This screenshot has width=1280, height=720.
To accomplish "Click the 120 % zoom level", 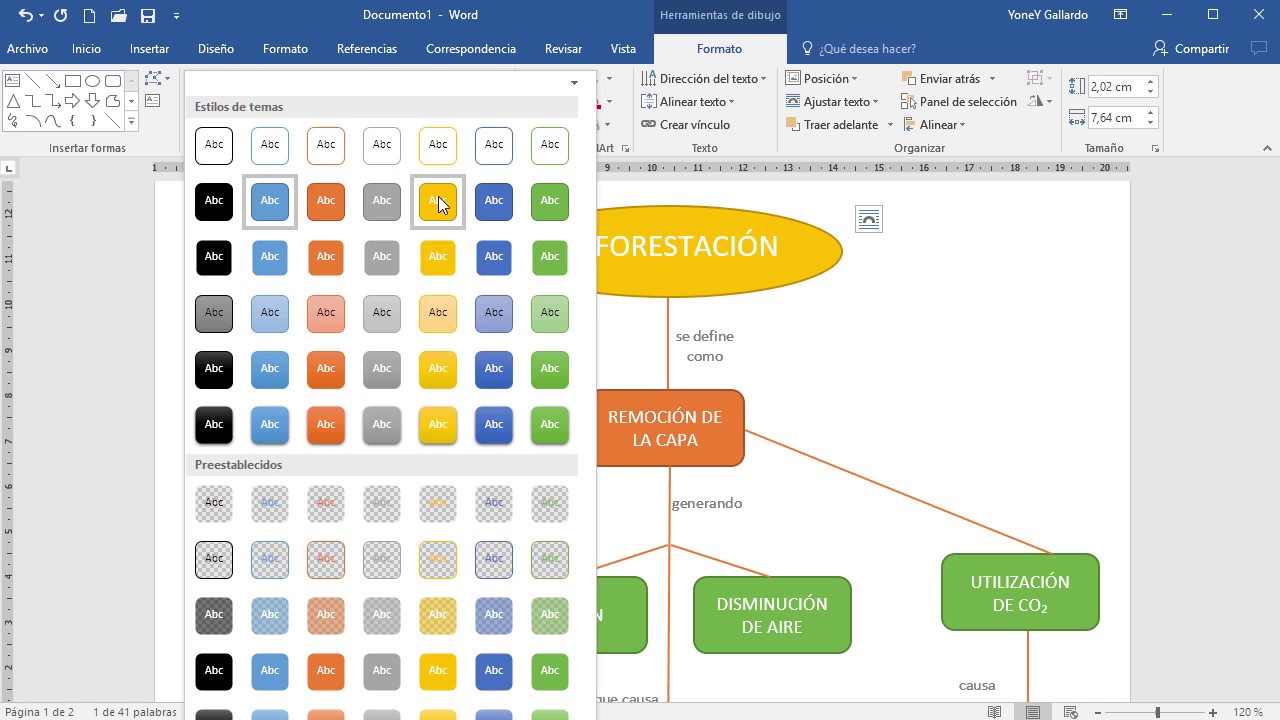I will [1248, 712].
